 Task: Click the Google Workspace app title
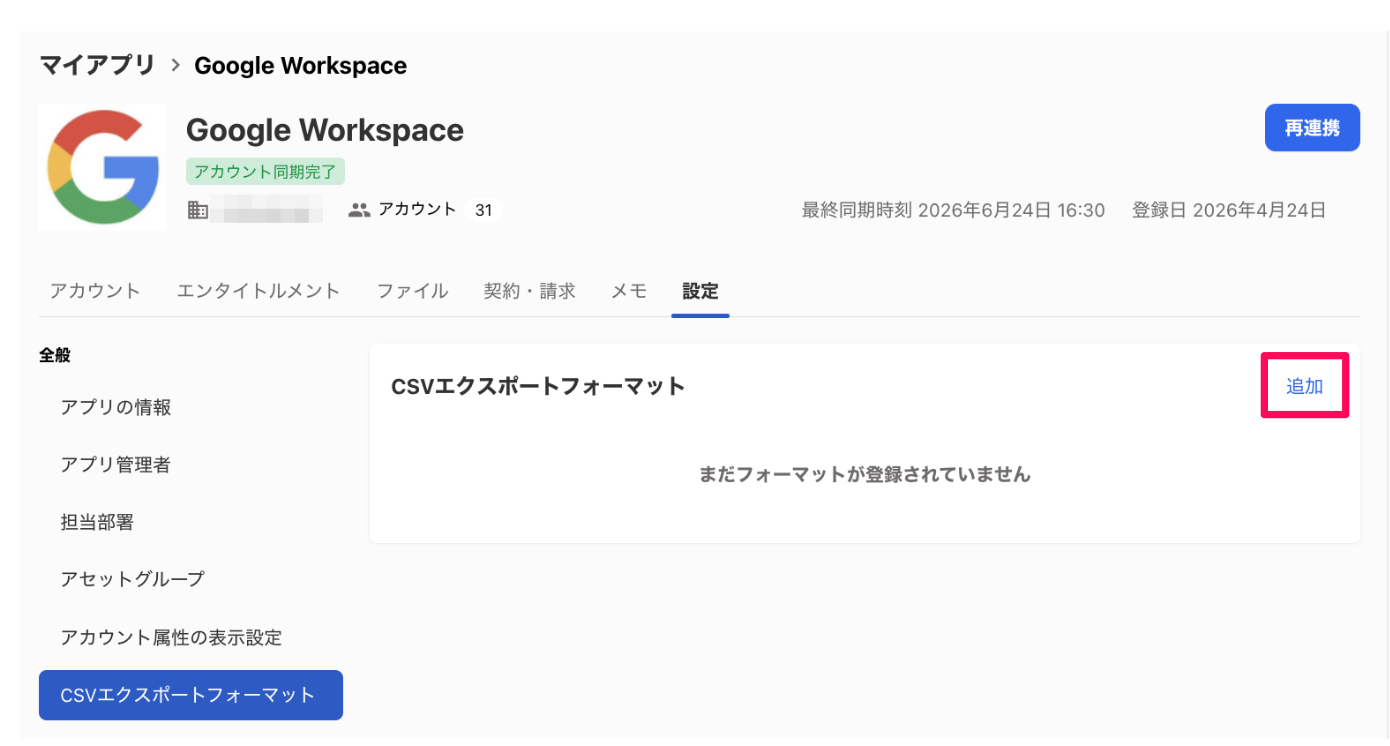[x=325, y=130]
